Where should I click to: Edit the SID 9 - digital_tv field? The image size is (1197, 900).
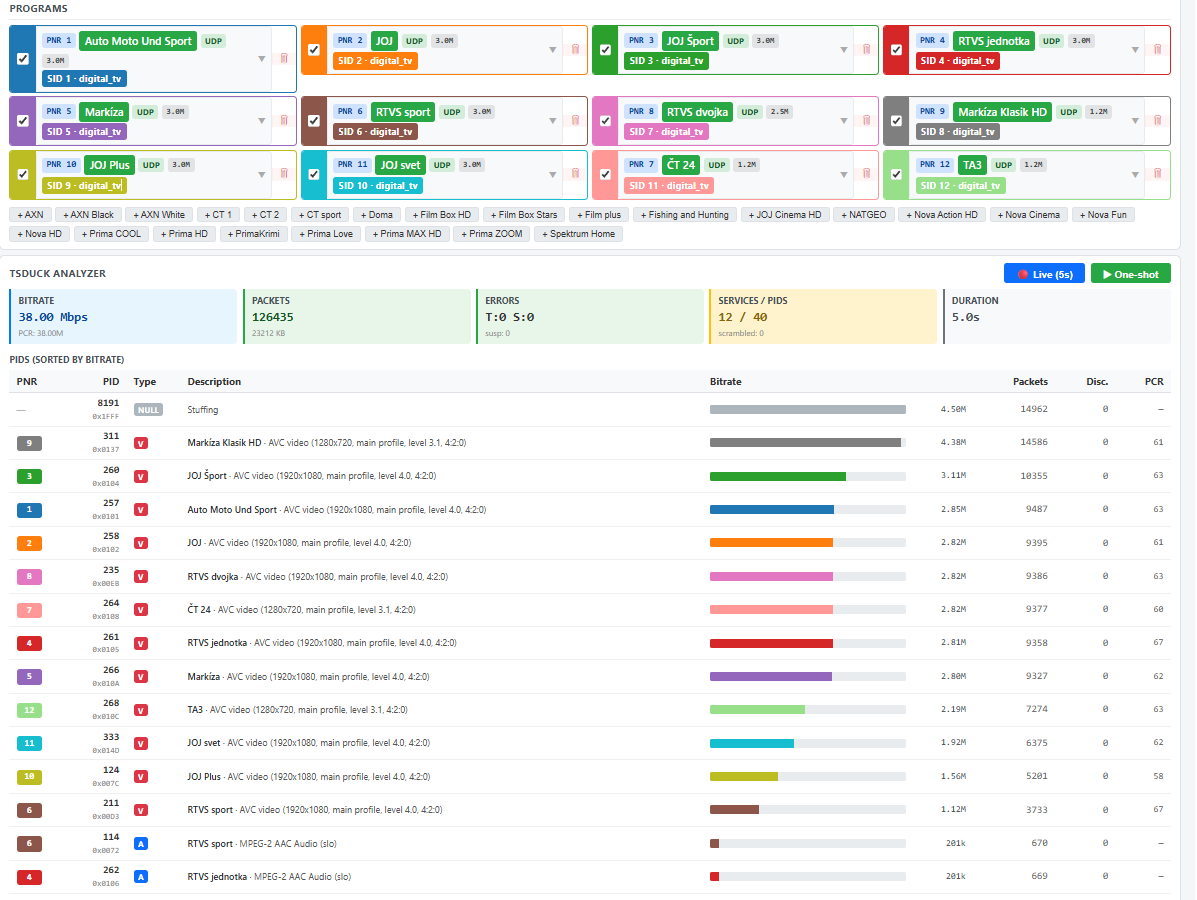coord(84,185)
